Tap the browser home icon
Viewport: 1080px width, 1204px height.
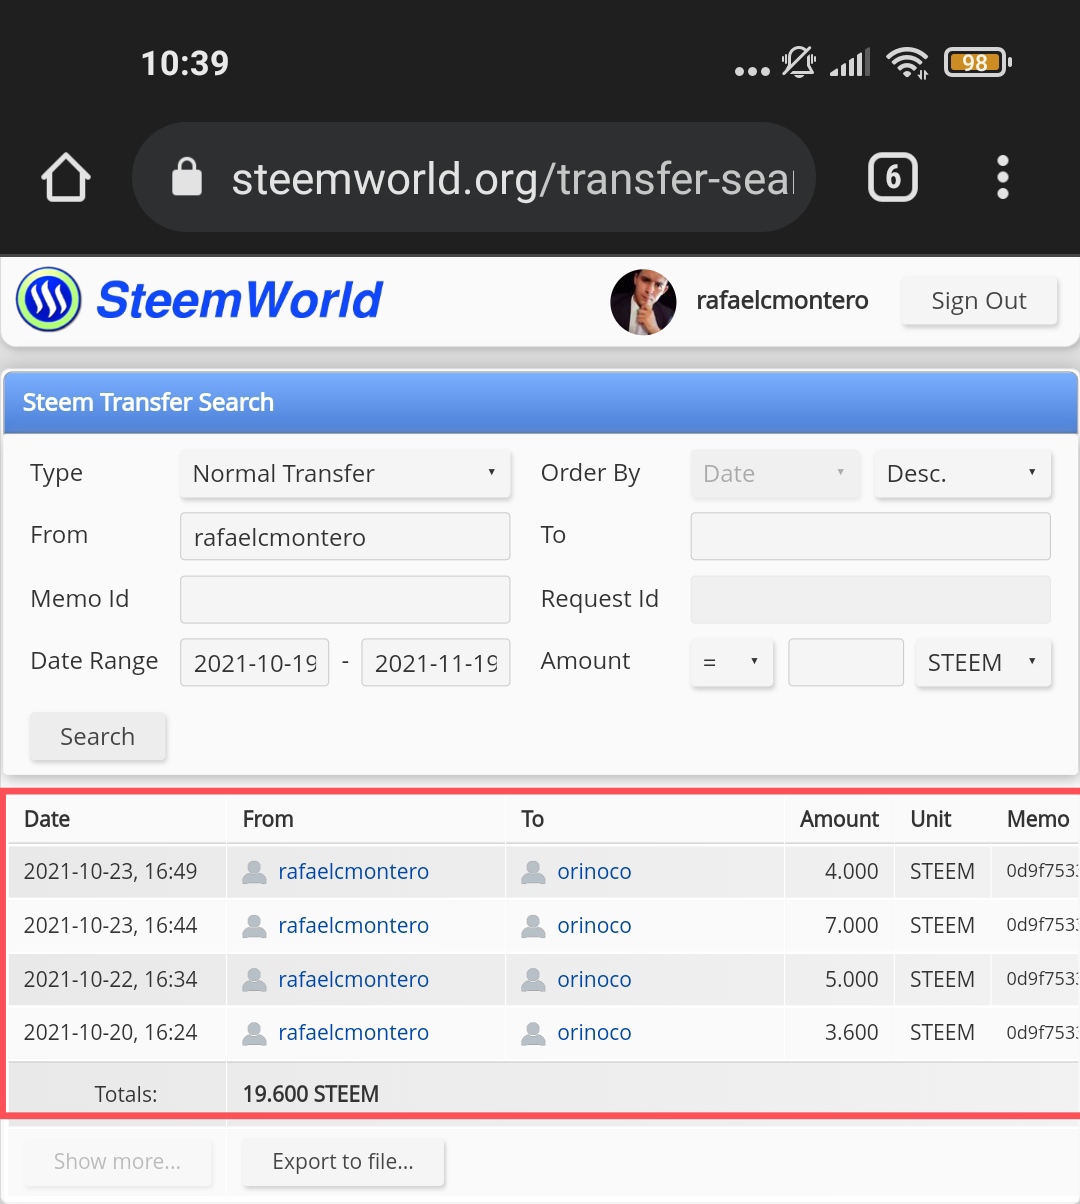[x=66, y=178]
